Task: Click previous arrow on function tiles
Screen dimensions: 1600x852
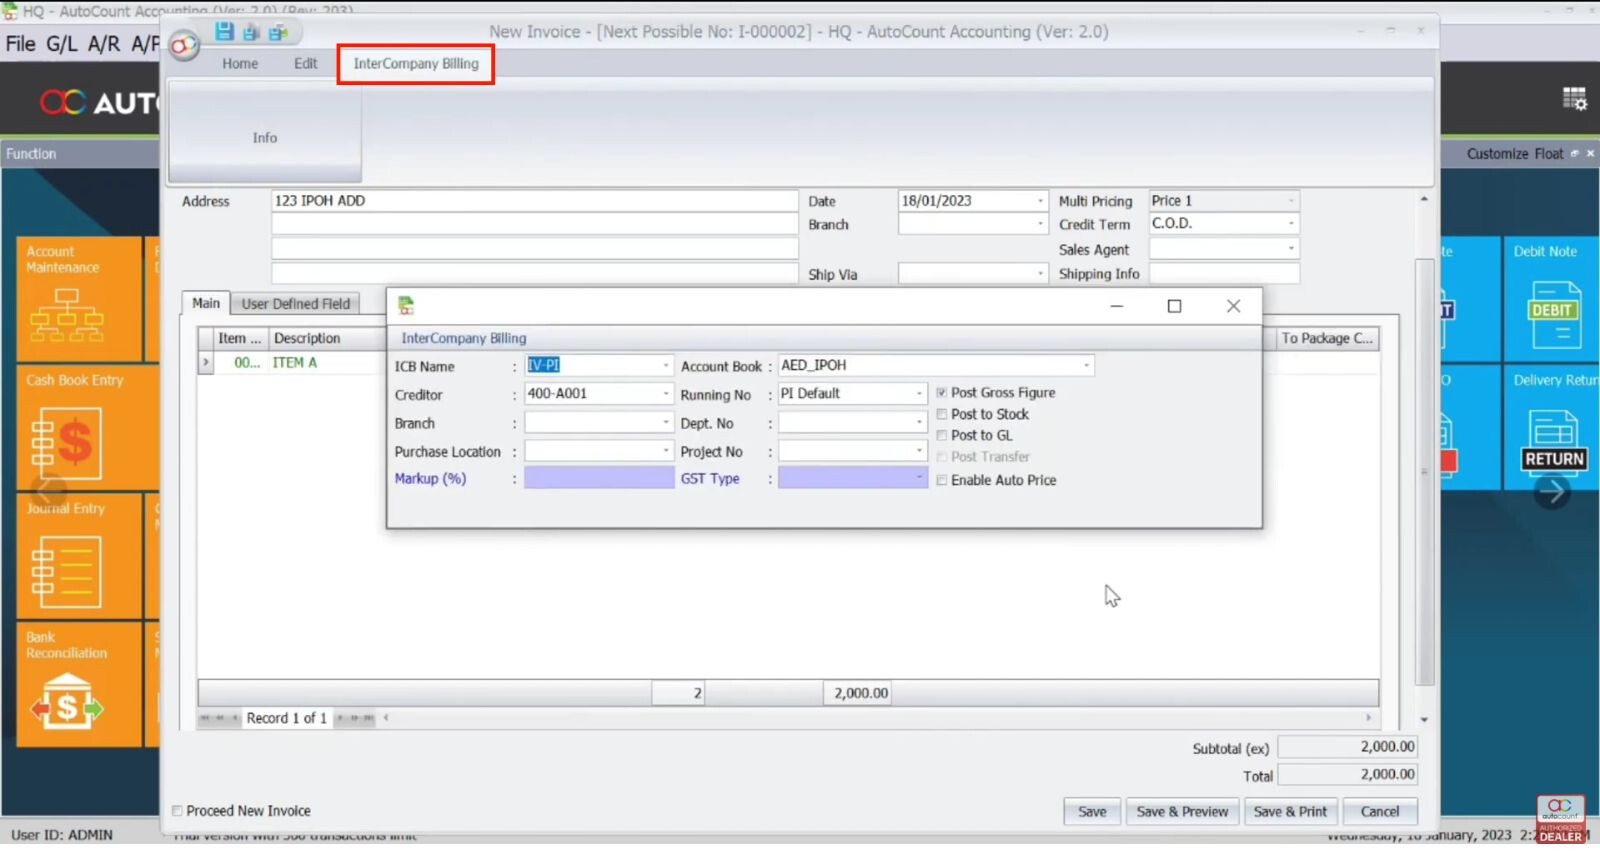Action: point(46,492)
